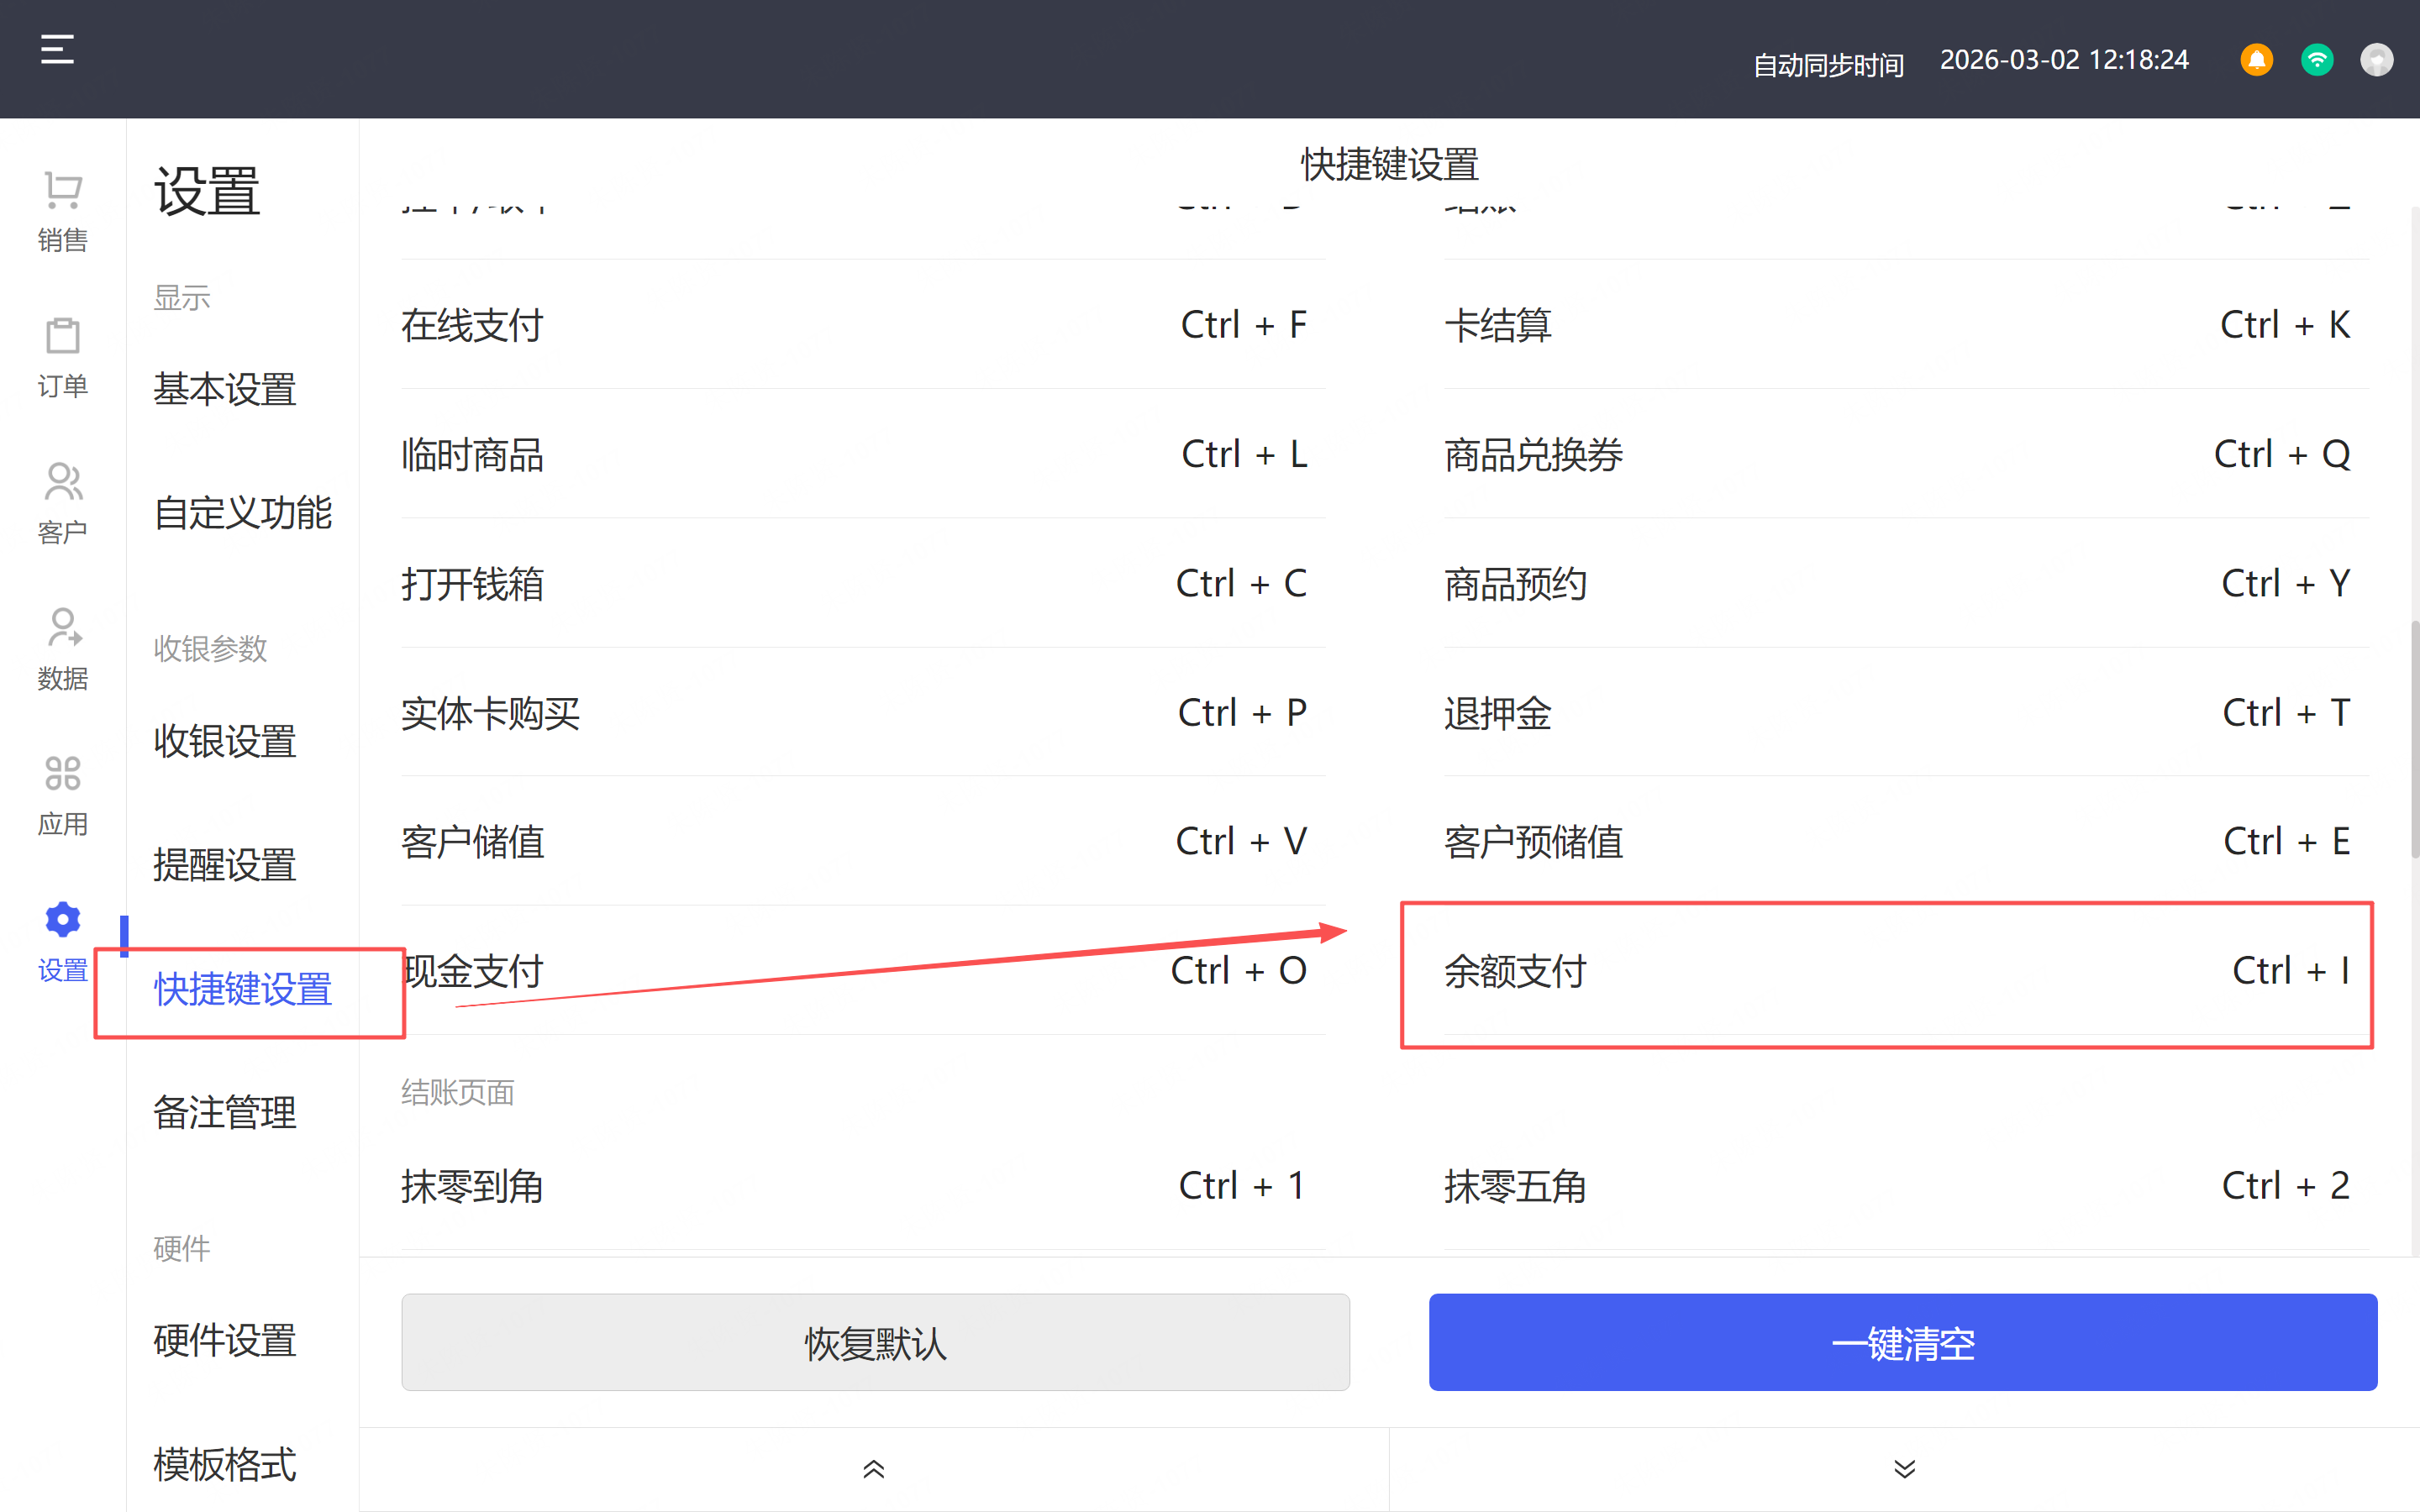
Task: Open 硬件设置 menu item
Action: [x=225, y=1341]
